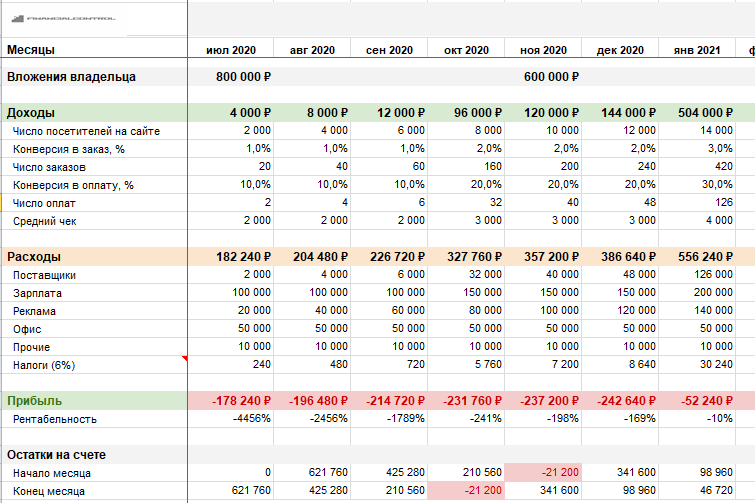Select the 'авг 2020' column header
The width and height of the screenshot is (755, 503).
[312, 50]
